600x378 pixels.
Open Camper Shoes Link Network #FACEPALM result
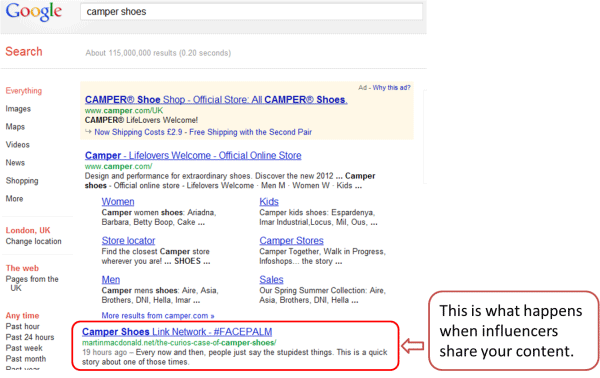177,332
